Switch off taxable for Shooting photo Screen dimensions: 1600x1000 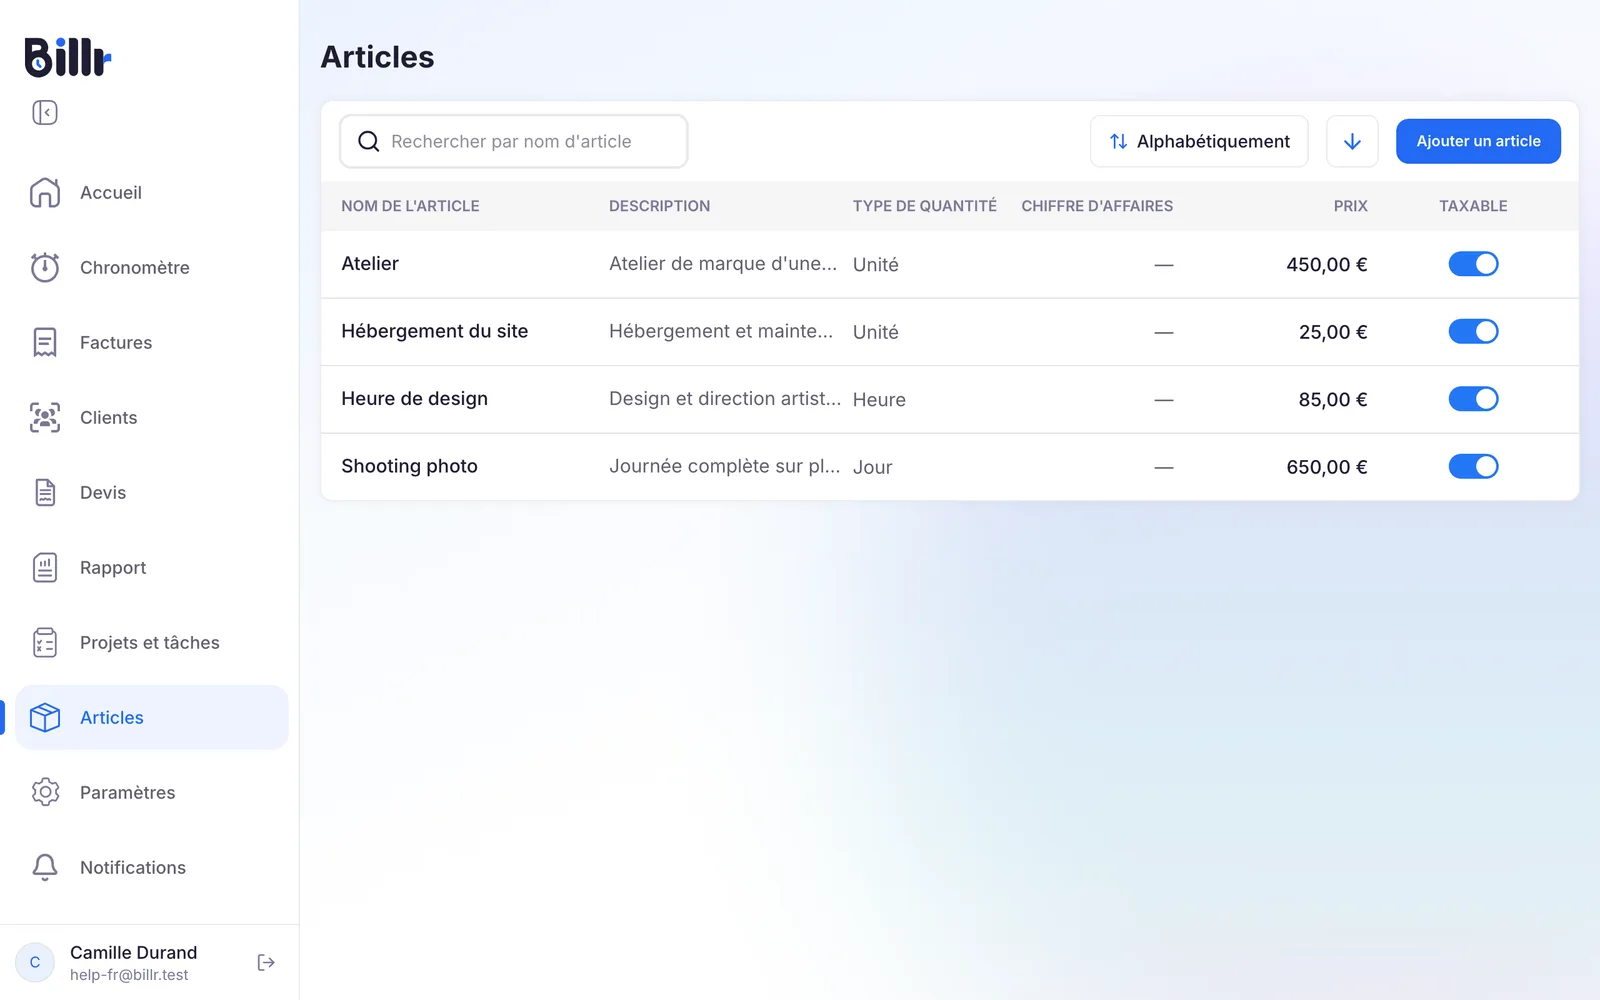pyautogui.click(x=1473, y=466)
